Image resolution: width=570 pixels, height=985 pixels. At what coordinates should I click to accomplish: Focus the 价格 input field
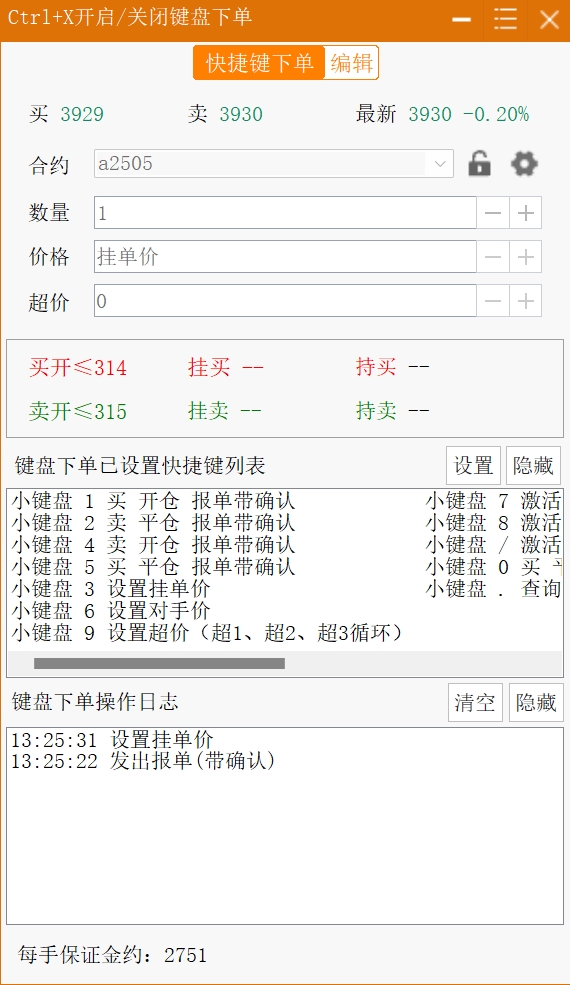click(x=285, y=257)
